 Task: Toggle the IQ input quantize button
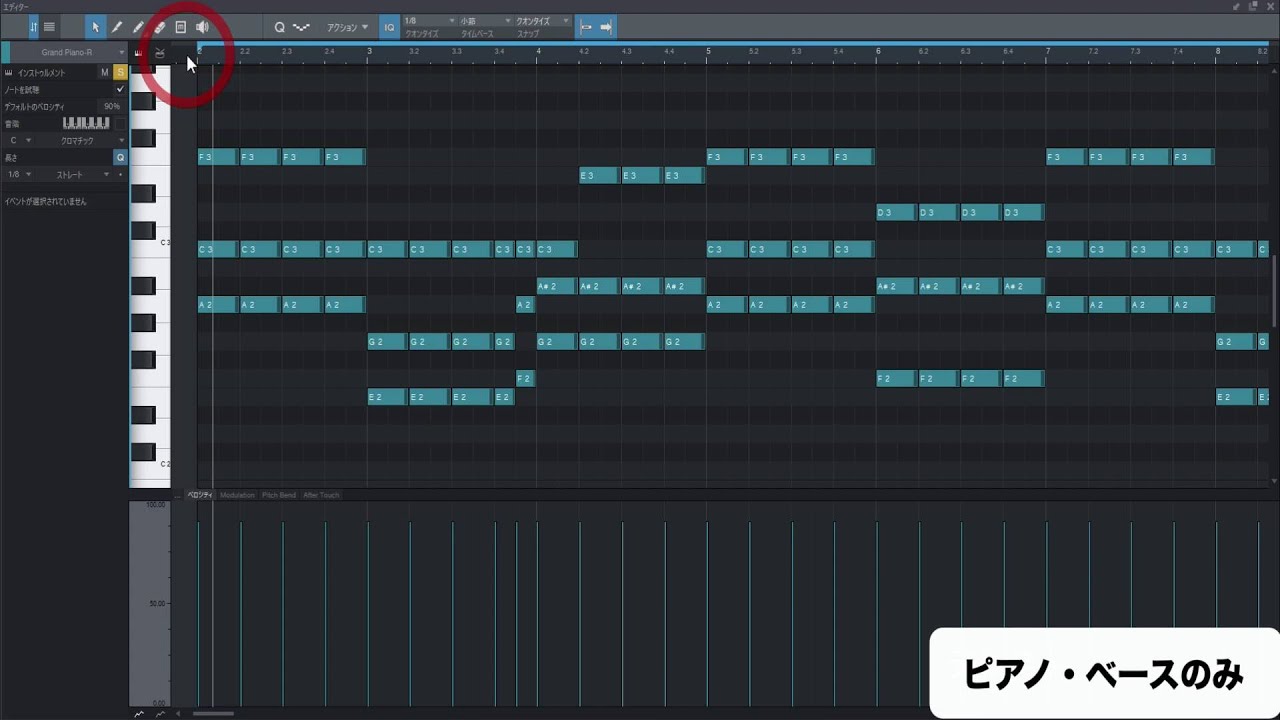(x=389, y=27)
